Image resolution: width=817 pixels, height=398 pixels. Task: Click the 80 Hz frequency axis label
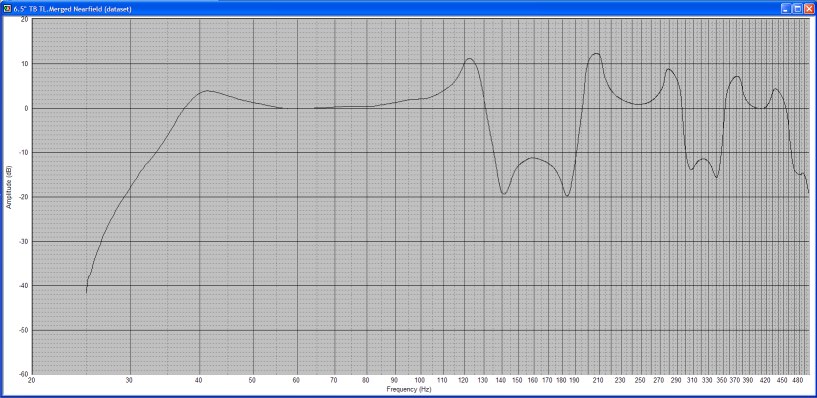pos(366,380)
